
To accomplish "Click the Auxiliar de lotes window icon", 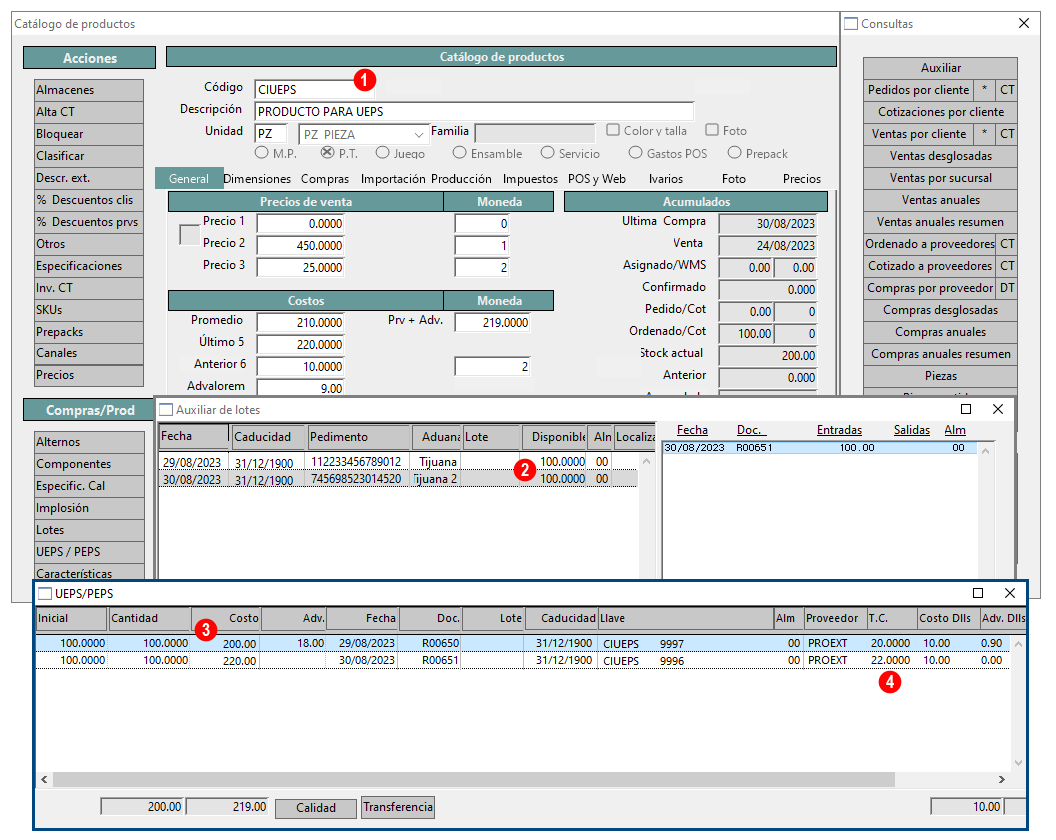I will (x=166, y=410).
